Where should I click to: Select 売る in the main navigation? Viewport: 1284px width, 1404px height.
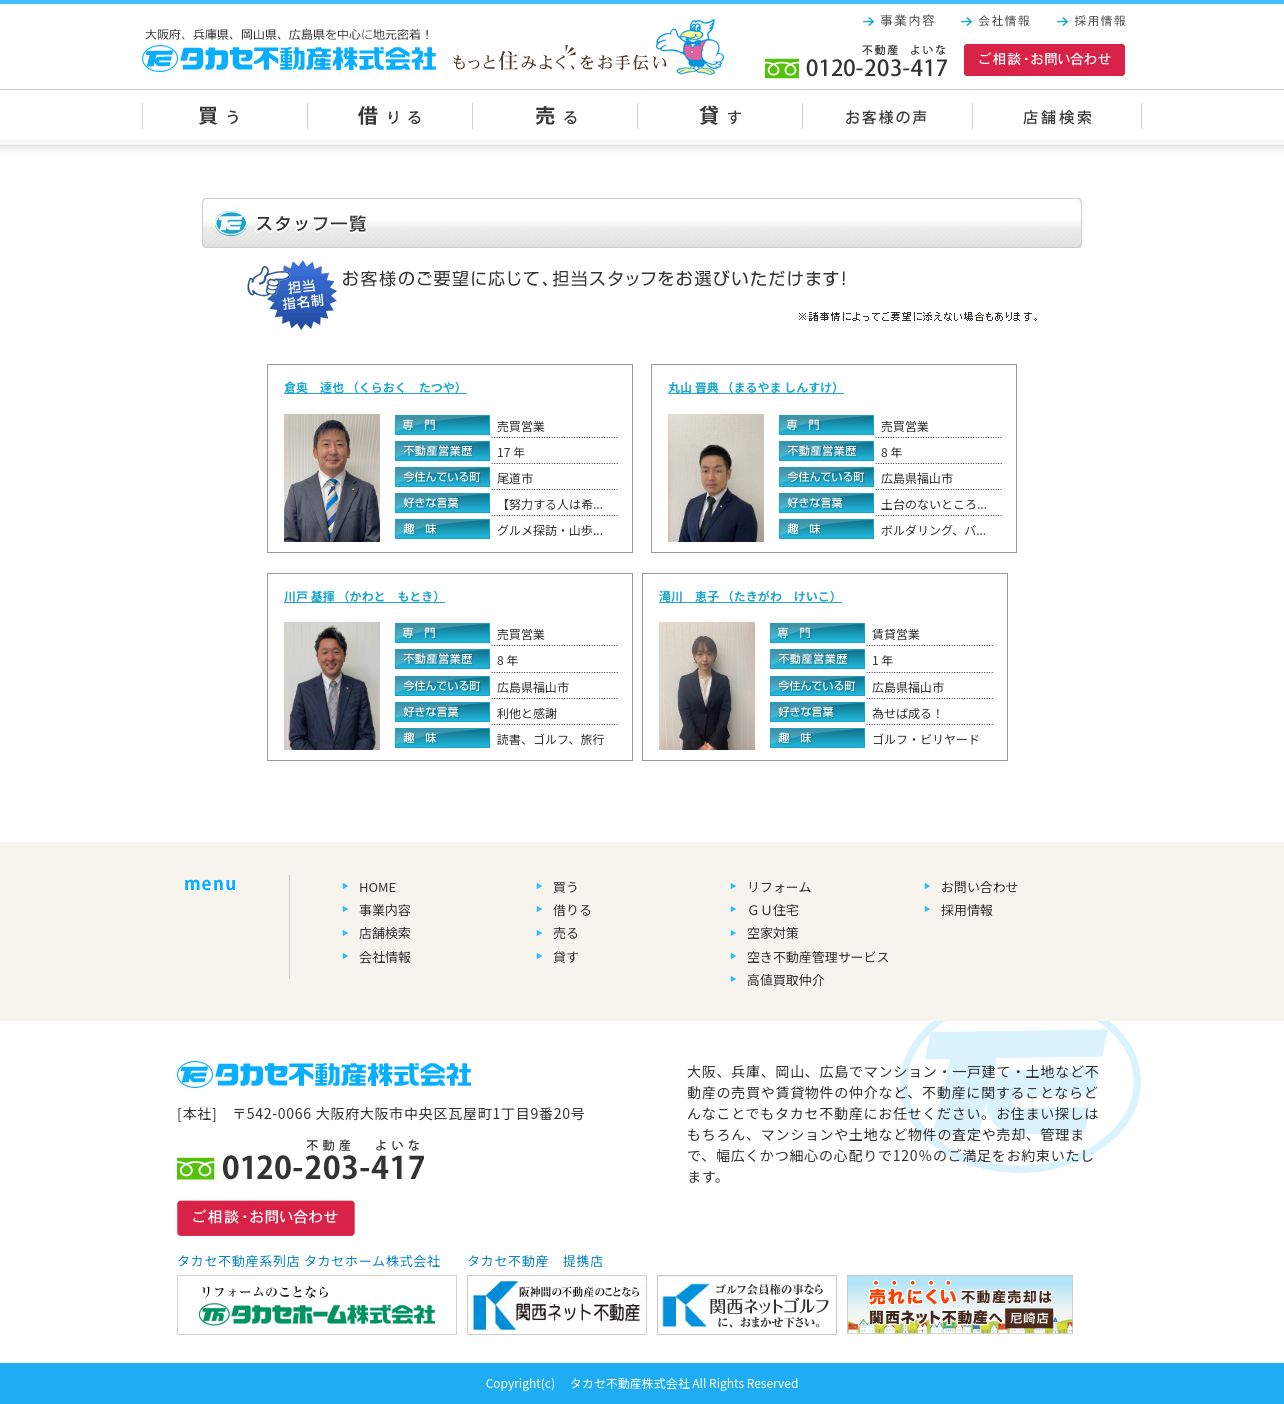(555, 117)
